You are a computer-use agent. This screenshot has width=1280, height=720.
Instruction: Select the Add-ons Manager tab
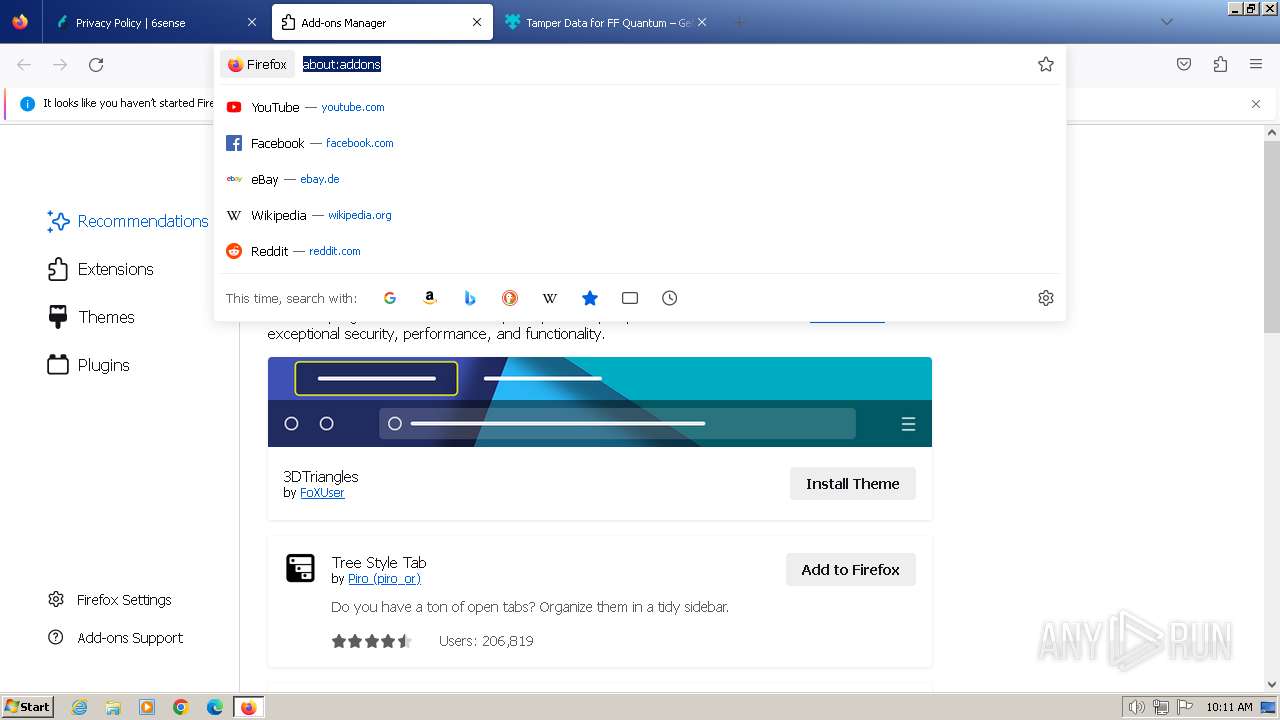pos(382,22)
